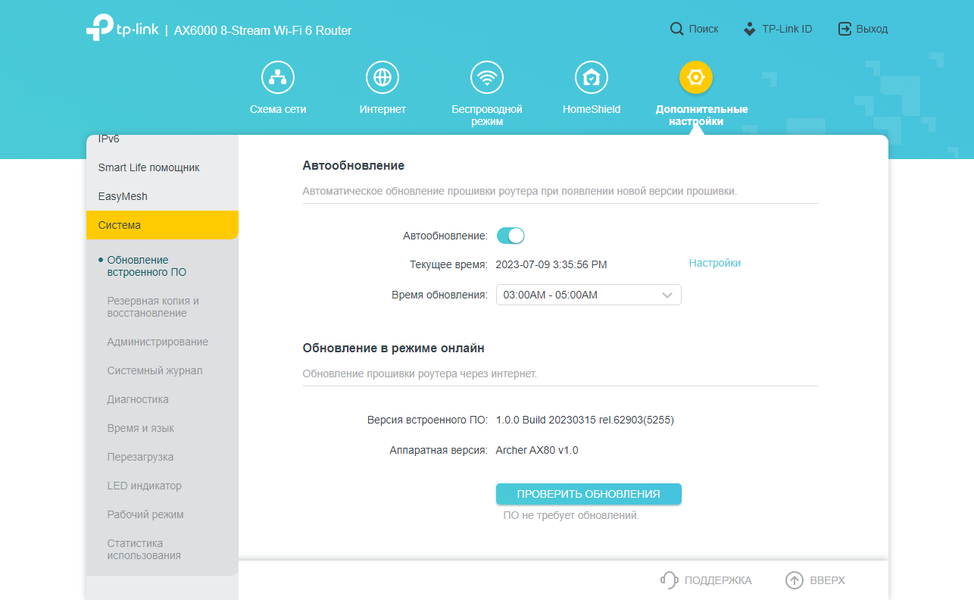Open Диагностика submenu item
This screenshot has height=600, width=974.
(x=137, y=399)
